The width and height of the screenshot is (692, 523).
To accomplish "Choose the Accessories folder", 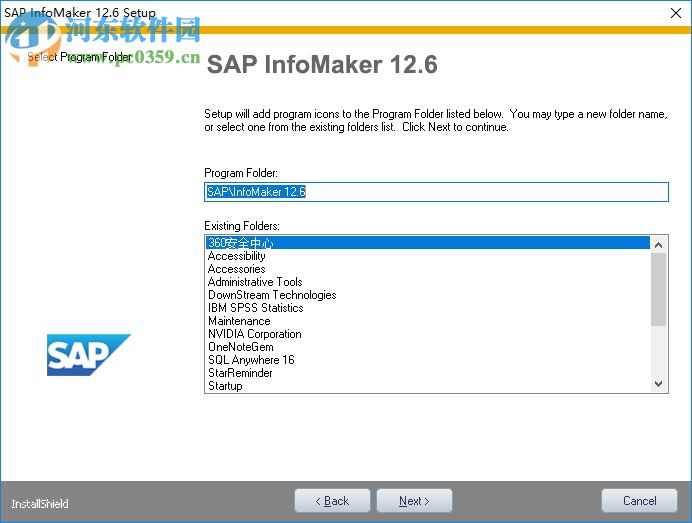I will (428, 269).
